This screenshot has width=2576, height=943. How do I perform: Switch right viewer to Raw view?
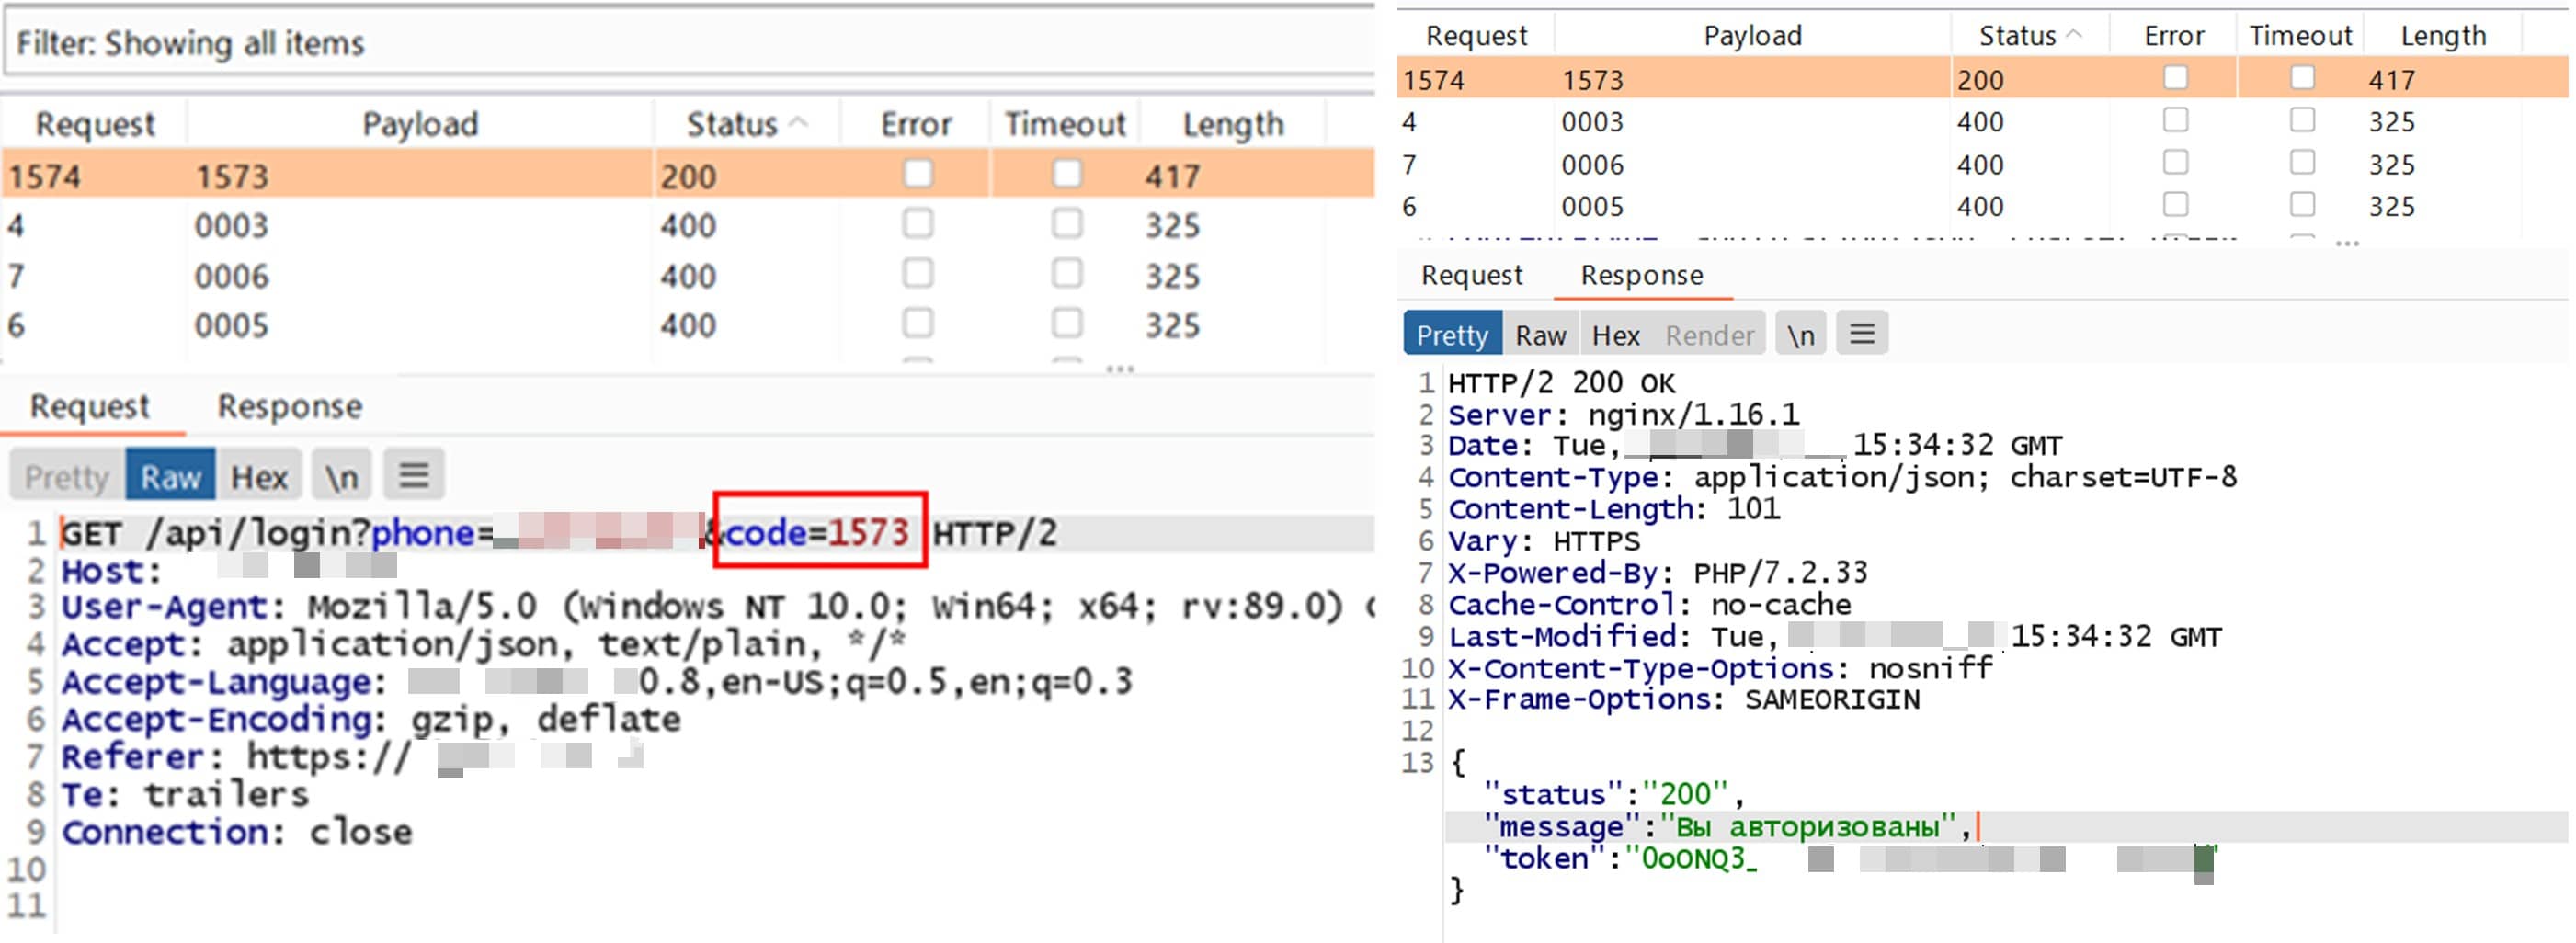coord(1540,335)
